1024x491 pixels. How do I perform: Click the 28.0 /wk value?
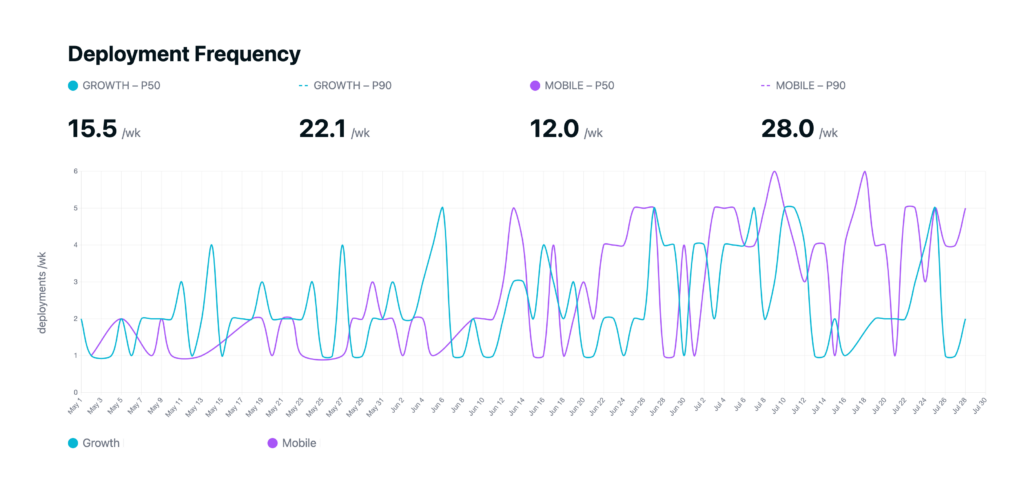[x=799, y=129]
